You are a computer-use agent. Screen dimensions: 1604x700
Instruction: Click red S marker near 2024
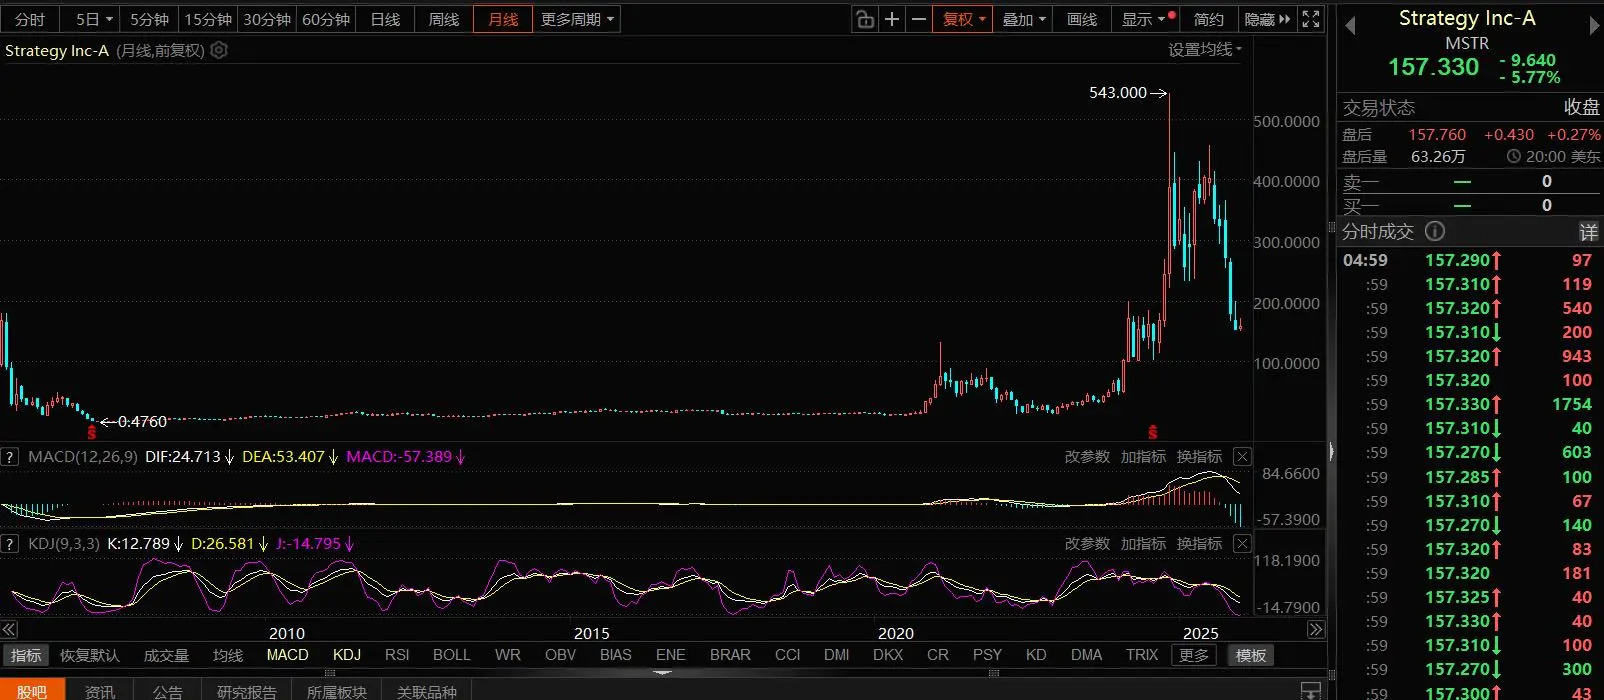(x=1153, y=433)
